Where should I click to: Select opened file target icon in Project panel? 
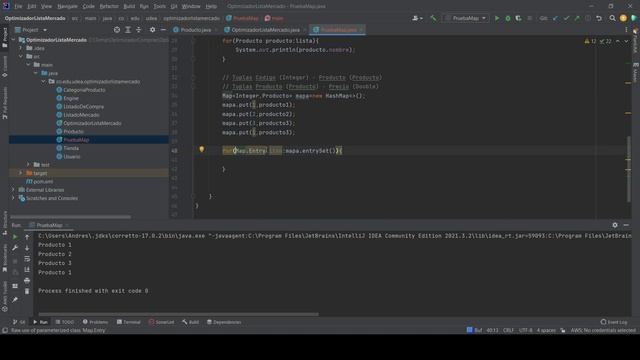click(117, 30)
